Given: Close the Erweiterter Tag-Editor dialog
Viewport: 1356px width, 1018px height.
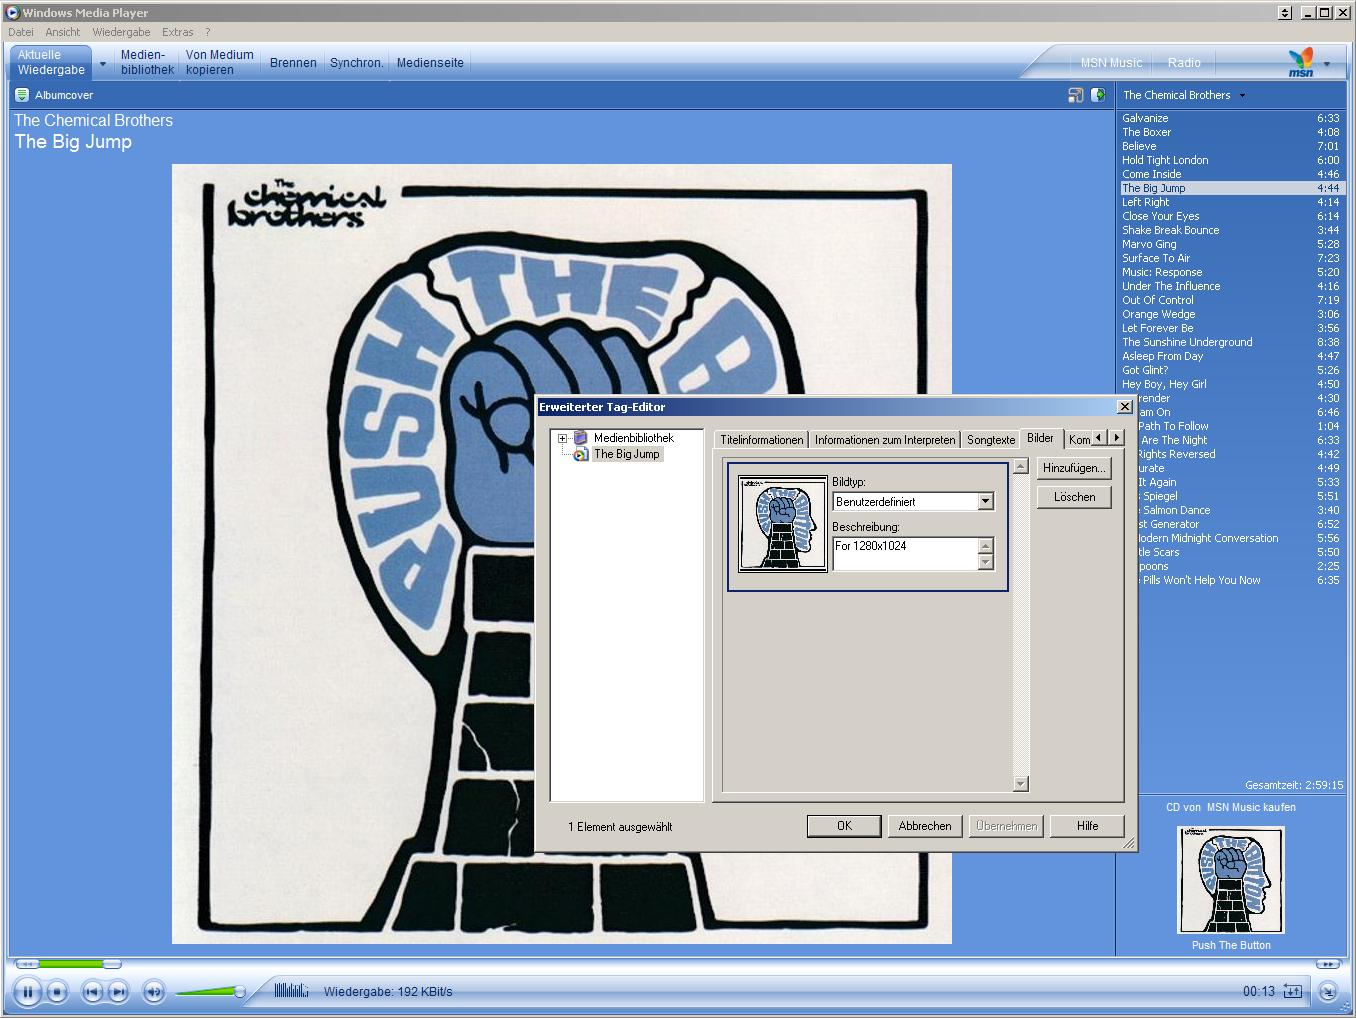Looking at the screenshot, I should pyautogui.click(x=1124, y=407).
